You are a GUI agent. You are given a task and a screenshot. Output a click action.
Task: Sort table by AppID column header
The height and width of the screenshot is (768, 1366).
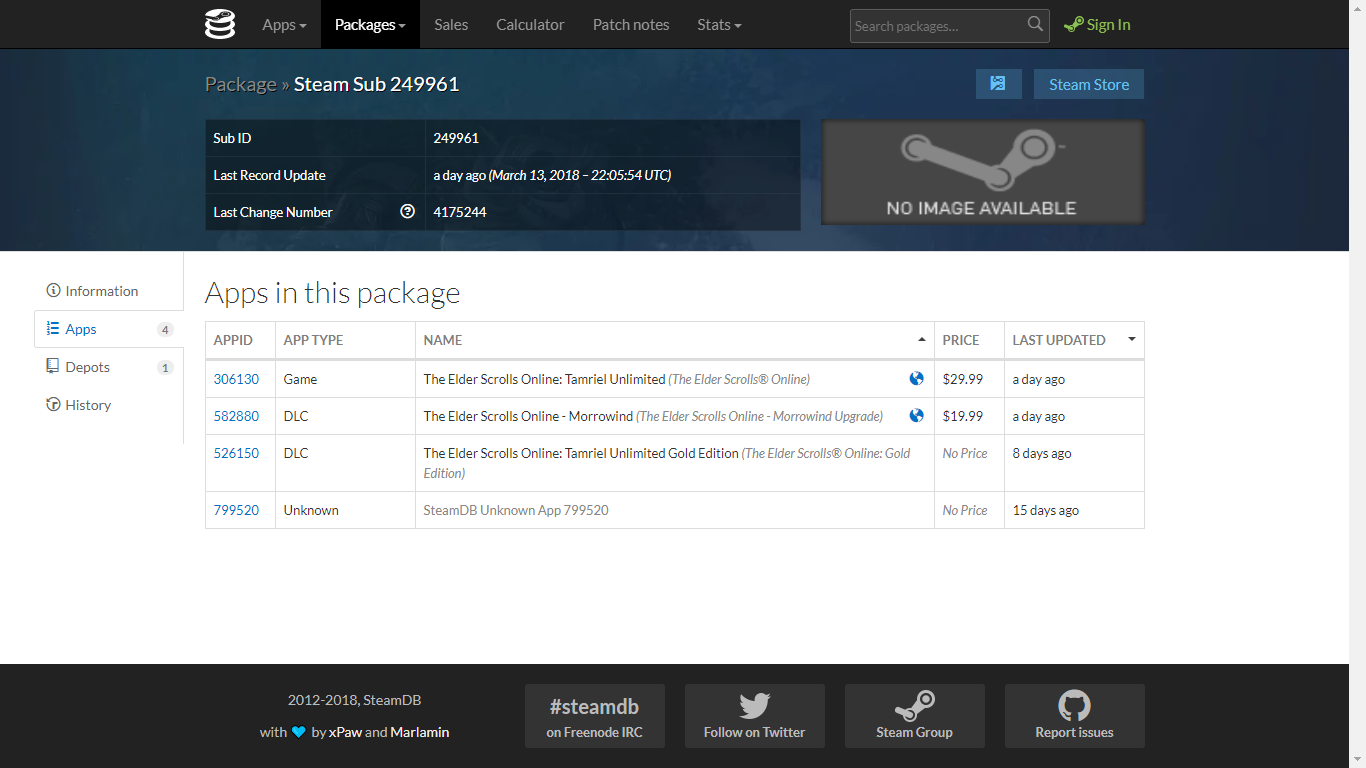tap(240, 340)
